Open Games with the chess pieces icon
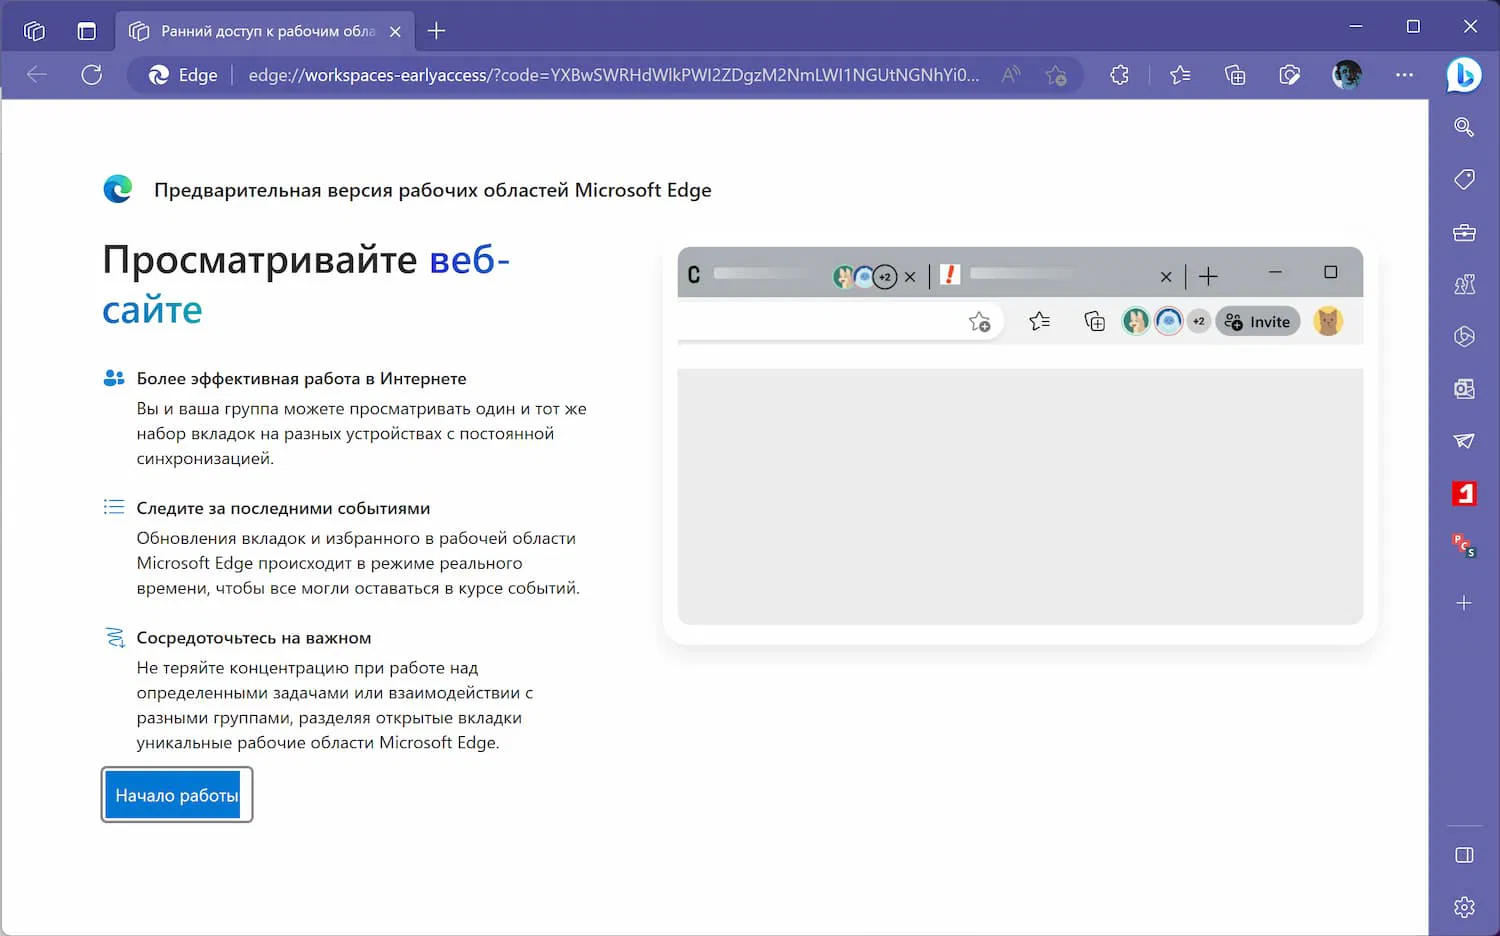Screen dimensions: 1500x936 click(1464, 285)
